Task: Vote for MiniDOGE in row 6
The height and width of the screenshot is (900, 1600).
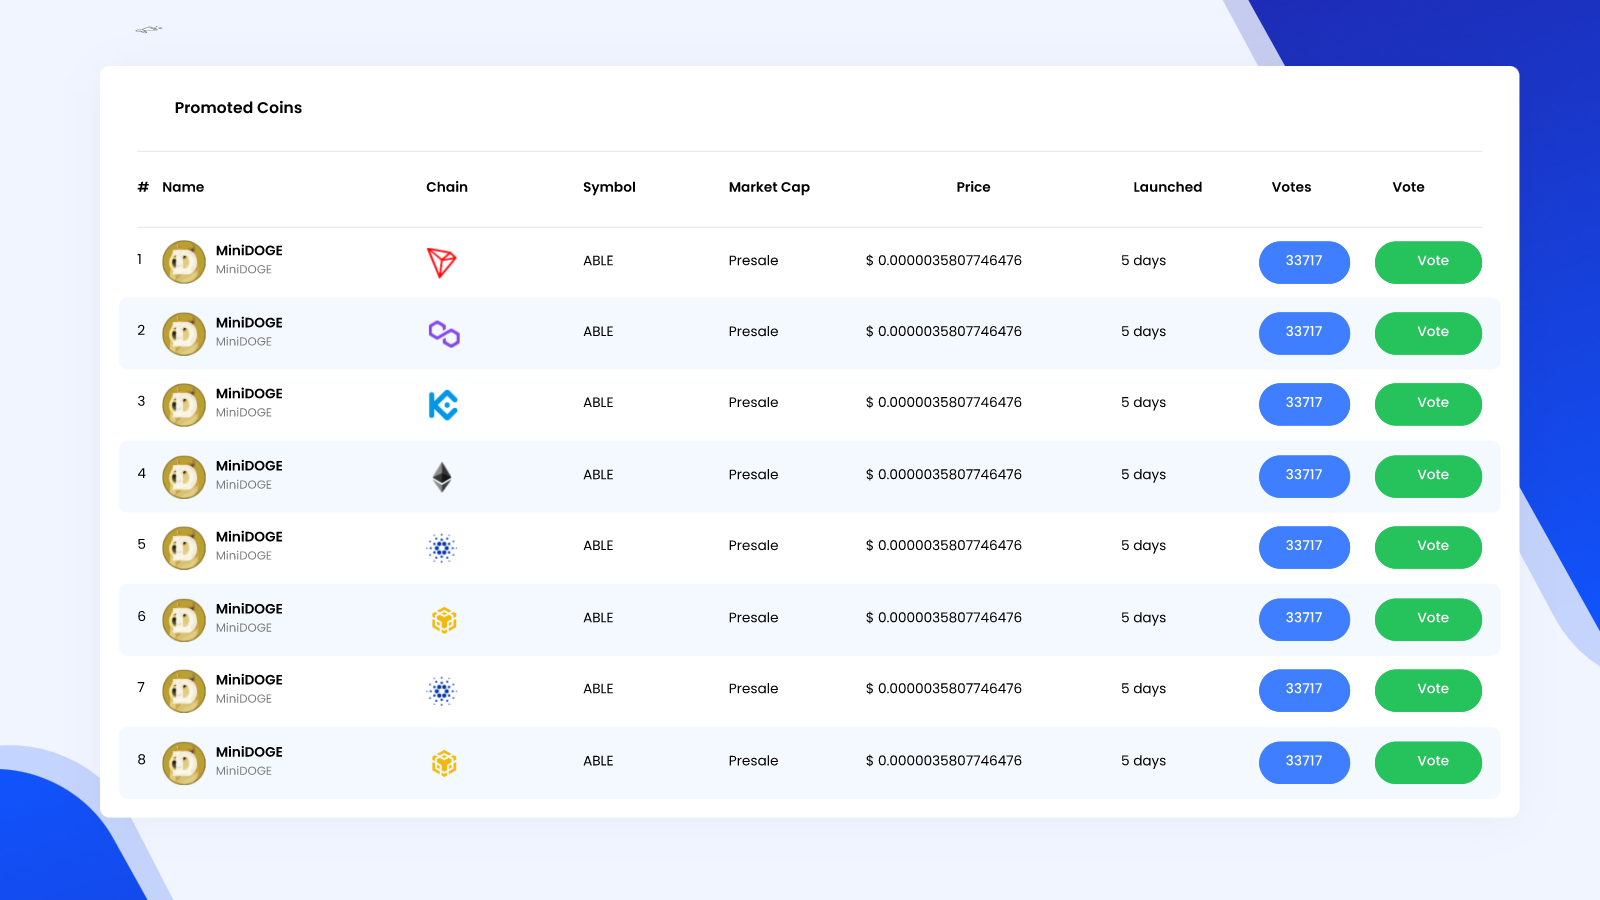Action: (x=1428, y=619)
